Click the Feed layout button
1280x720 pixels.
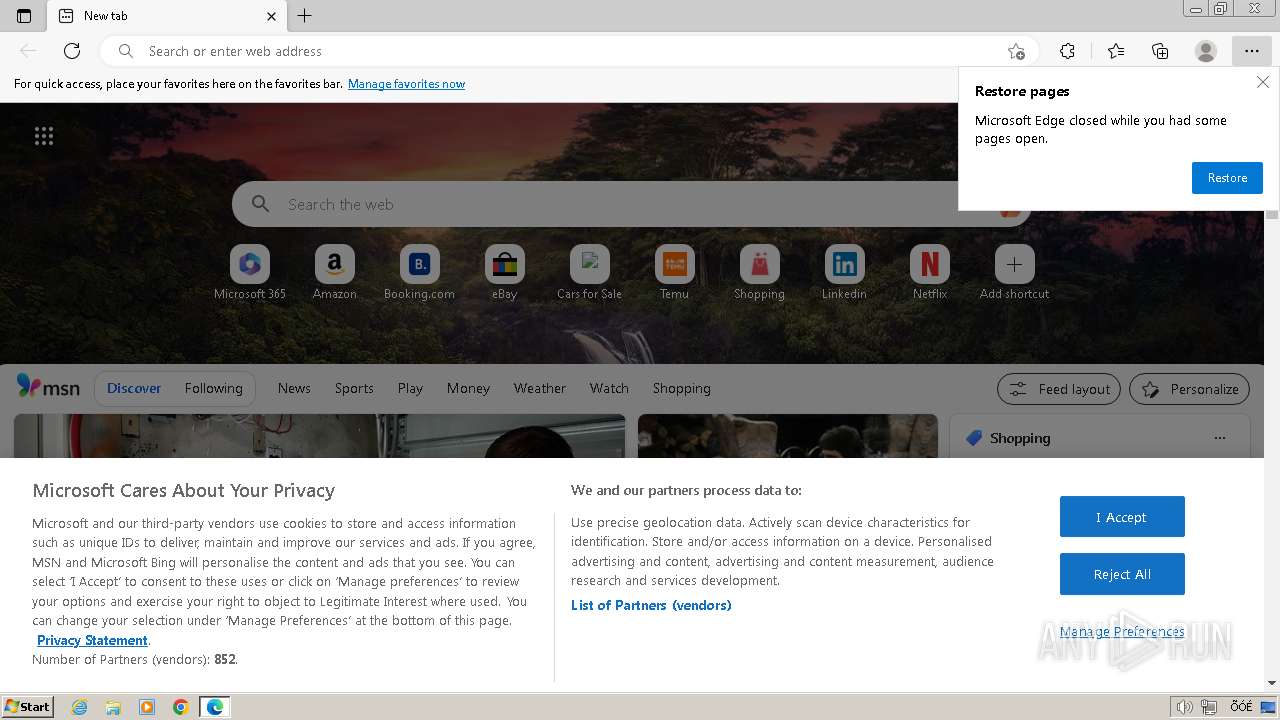tap(1060, 389)
